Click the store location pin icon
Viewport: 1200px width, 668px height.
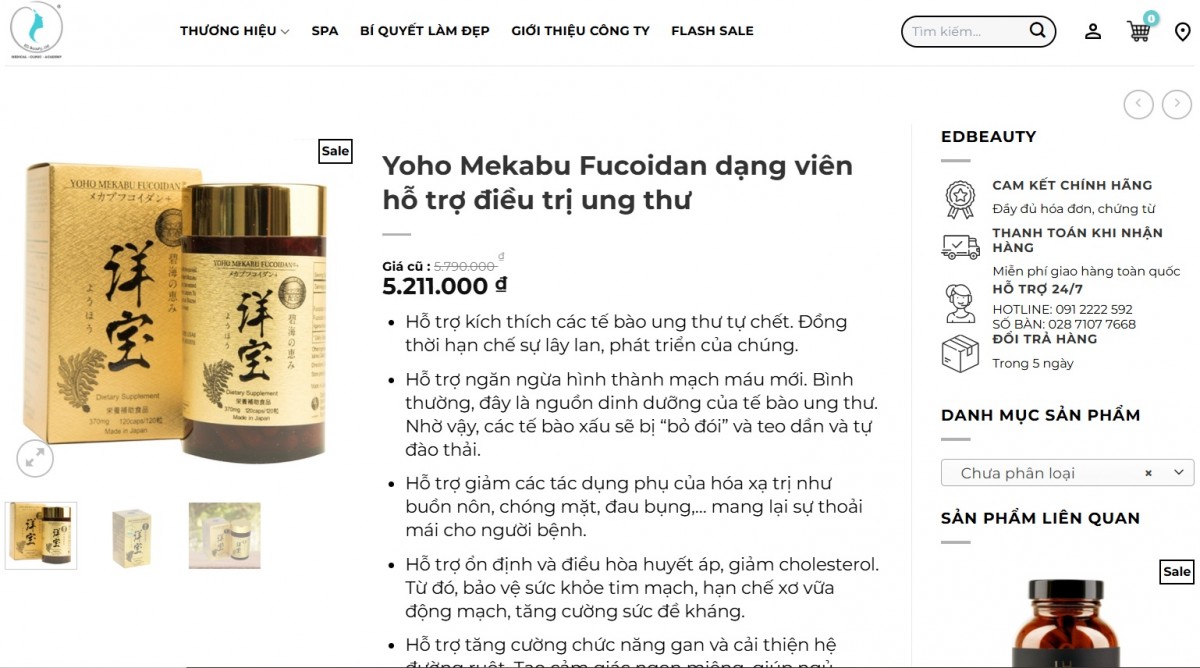tap(1182, 32)
